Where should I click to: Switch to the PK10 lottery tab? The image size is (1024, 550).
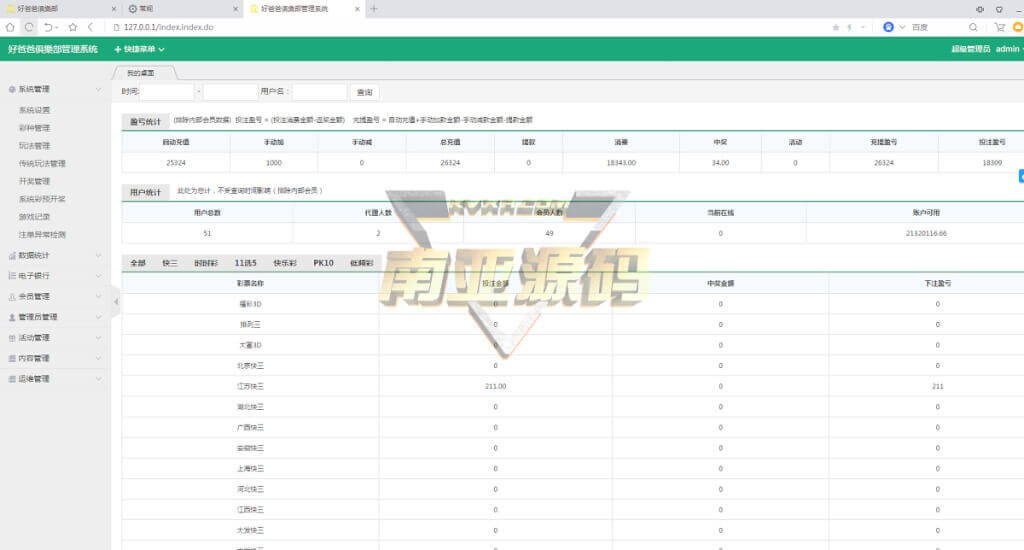(323, 263)
